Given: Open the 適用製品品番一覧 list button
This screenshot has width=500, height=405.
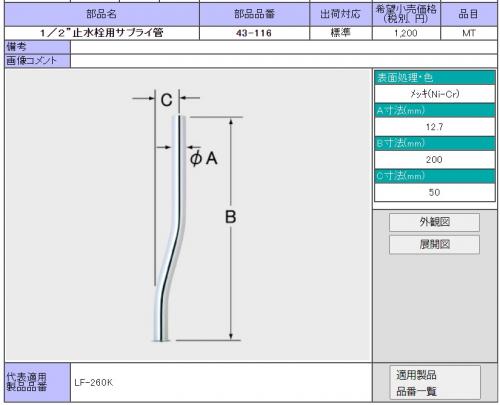Looking at the screenshot, I should [435, 383].
